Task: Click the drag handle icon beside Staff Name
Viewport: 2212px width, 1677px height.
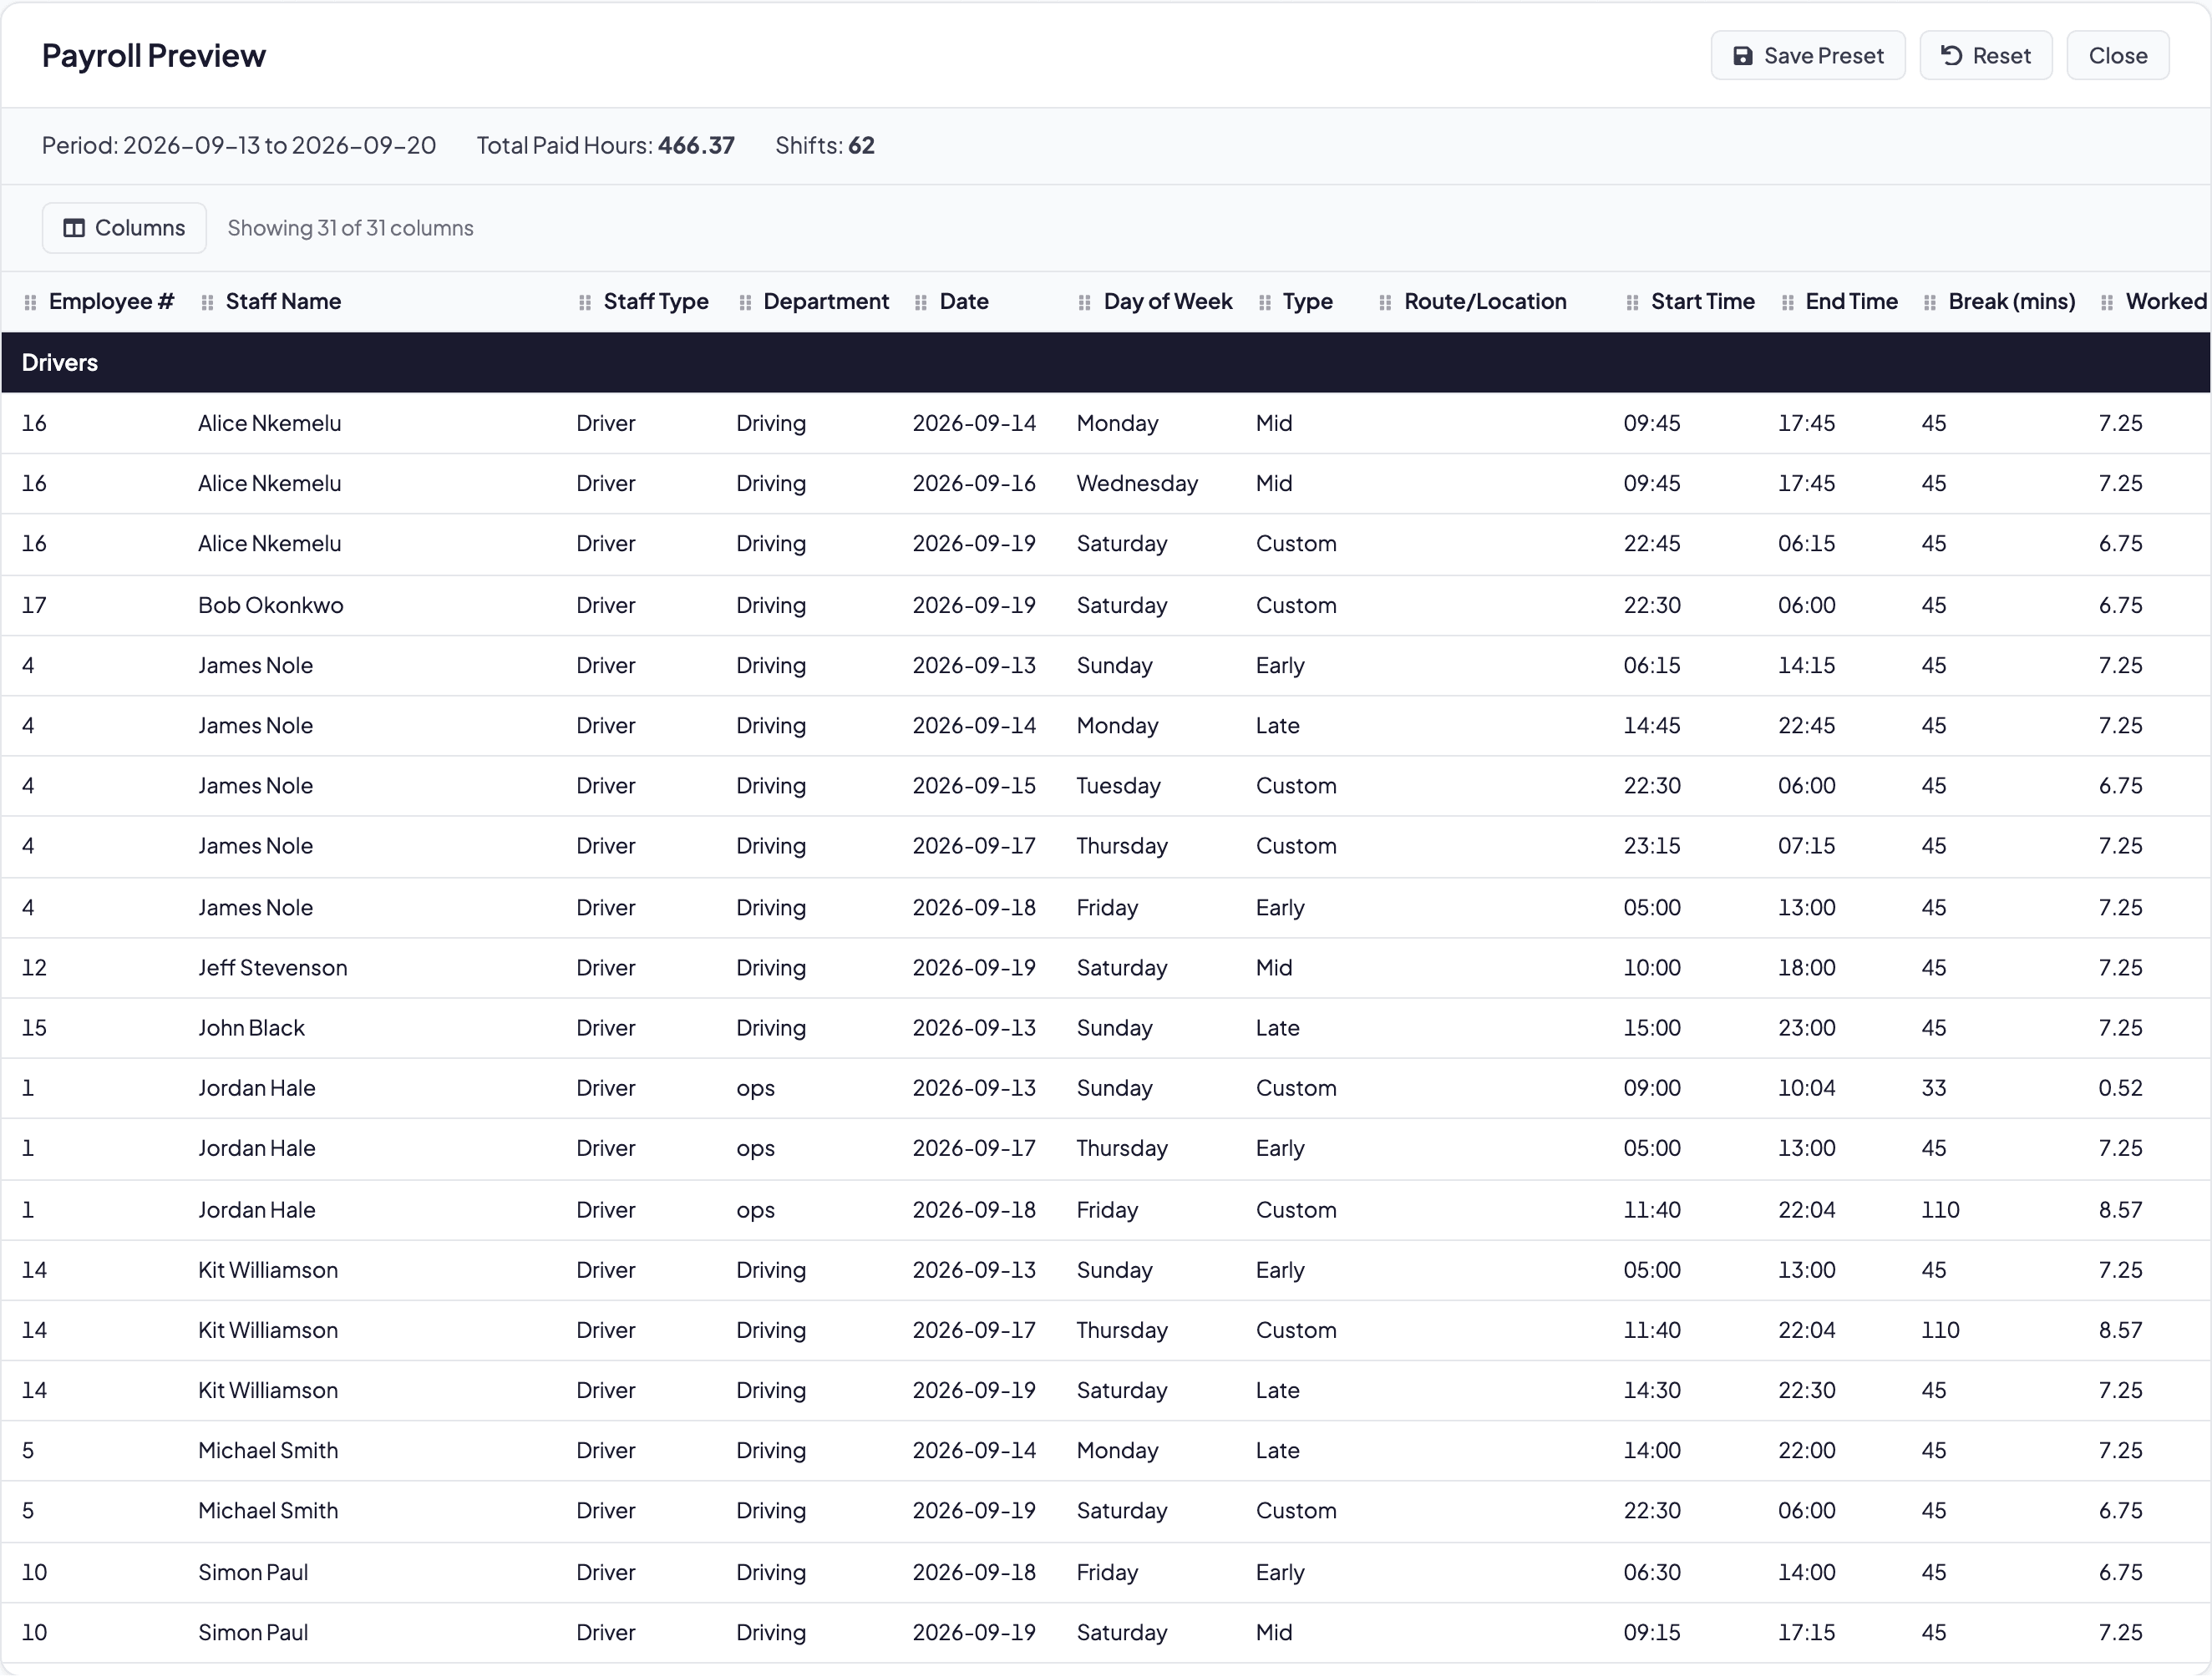Action: (x=207, y=302)
